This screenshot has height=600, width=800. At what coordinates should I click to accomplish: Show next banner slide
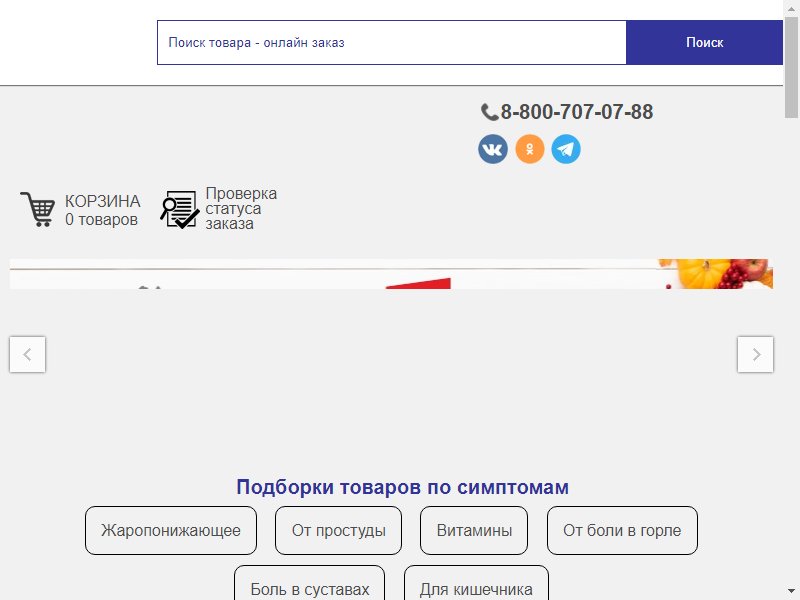pyautogui.click(x=755, y=354)
